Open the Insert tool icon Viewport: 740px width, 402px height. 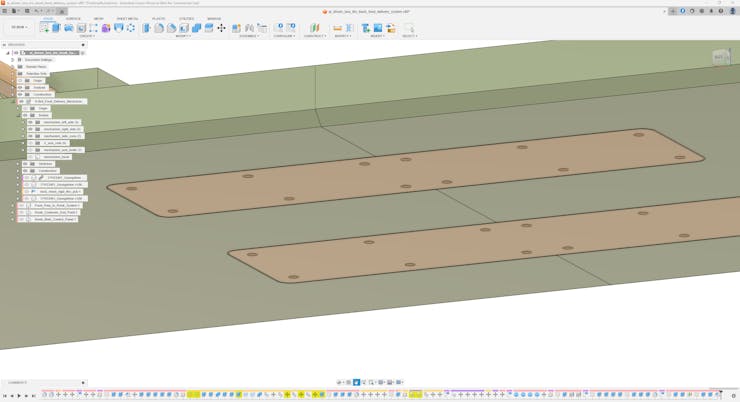(366, 28)
